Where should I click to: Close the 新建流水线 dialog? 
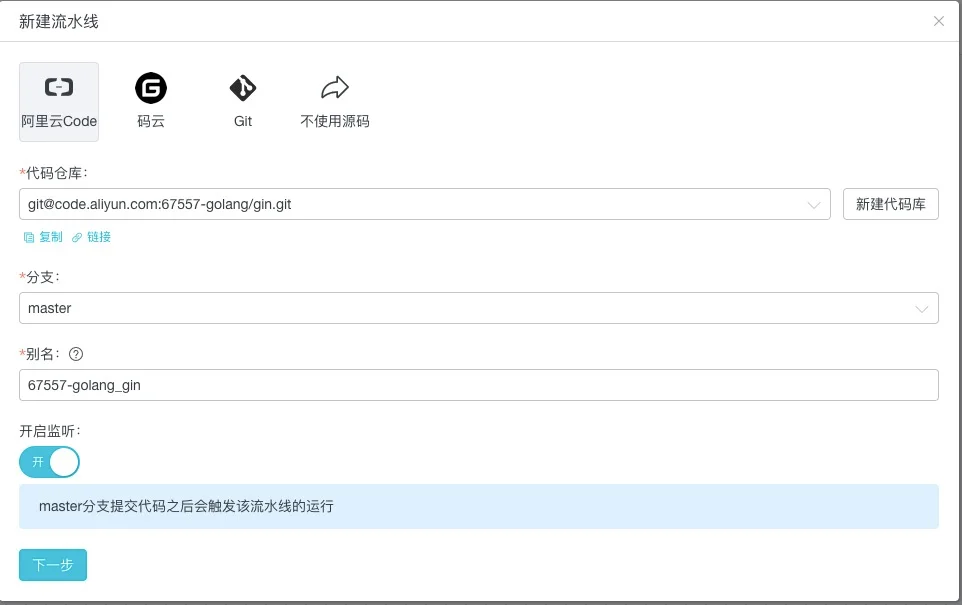pyautogui.click(x=939, y=21)
